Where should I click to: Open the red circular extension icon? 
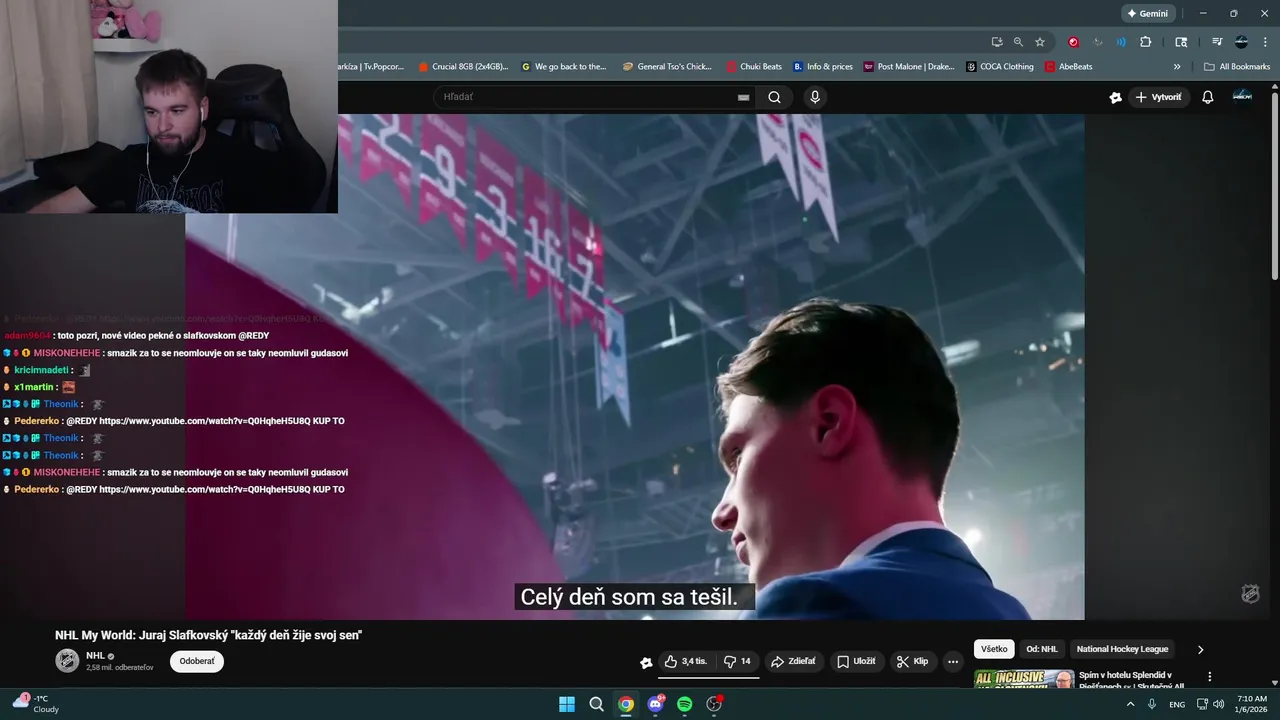1074,42
